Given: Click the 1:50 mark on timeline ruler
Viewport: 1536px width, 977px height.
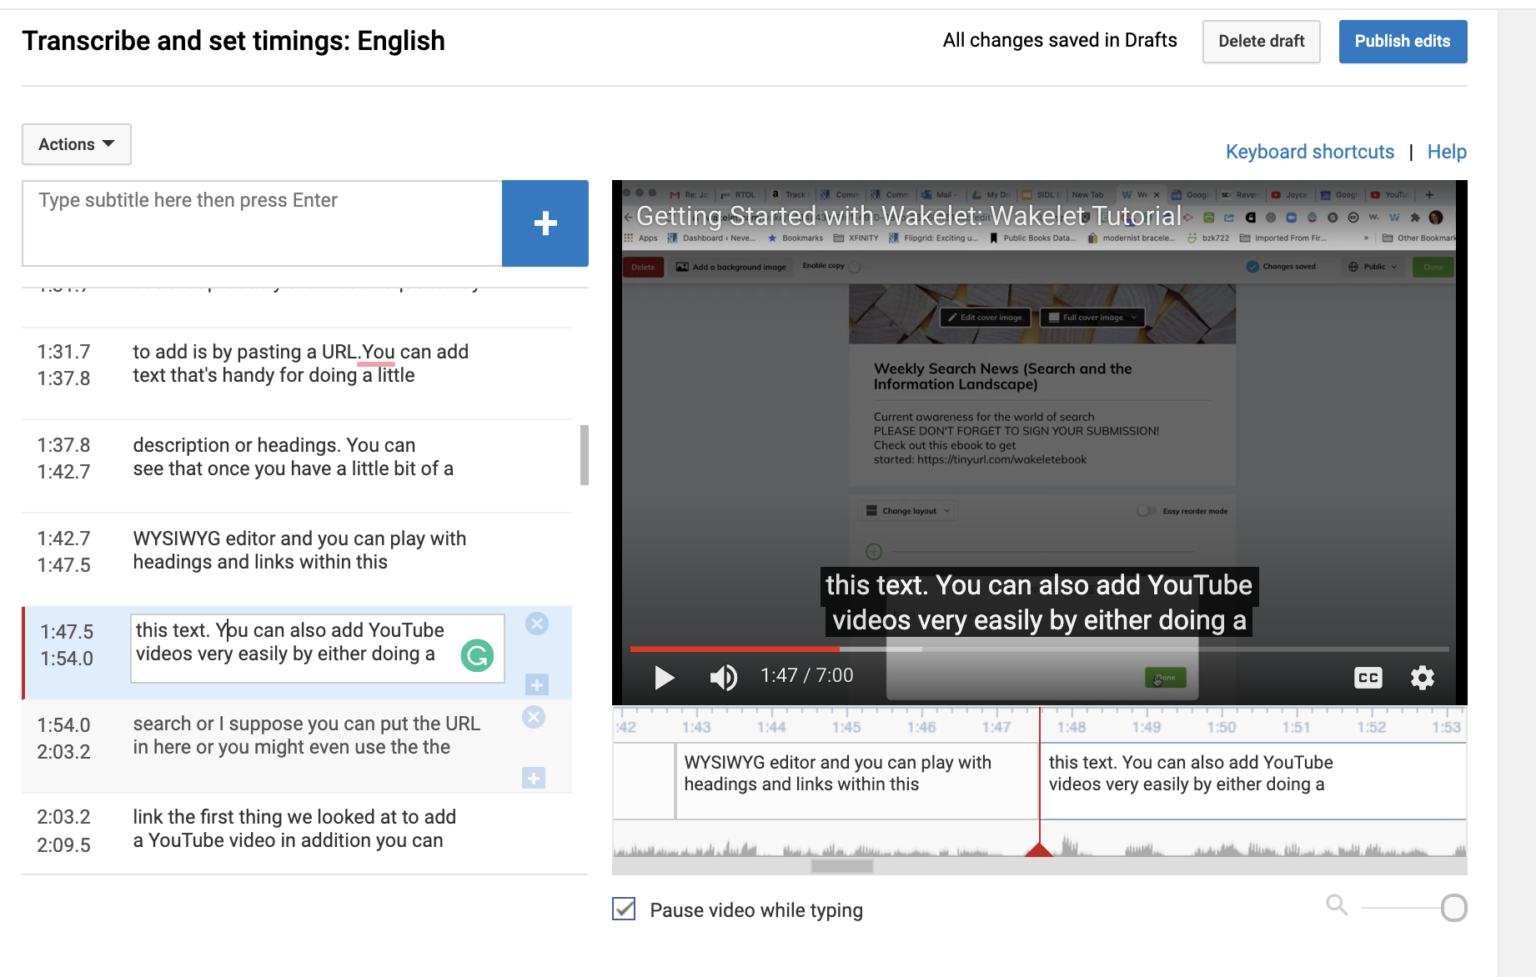Looking at the screenshot, I should tap(1221, 727).
